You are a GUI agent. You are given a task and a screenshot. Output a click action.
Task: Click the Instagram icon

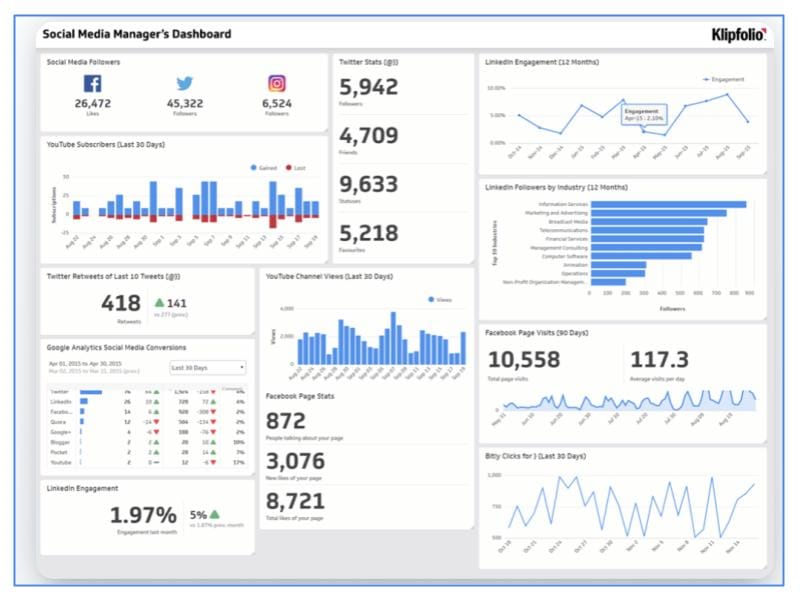coord(277,84)
